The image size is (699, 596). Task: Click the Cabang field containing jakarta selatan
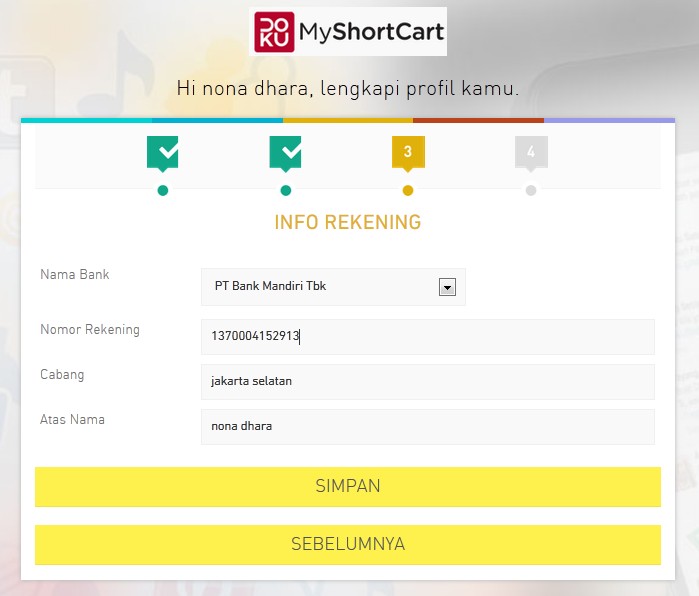tap(427, 382)
